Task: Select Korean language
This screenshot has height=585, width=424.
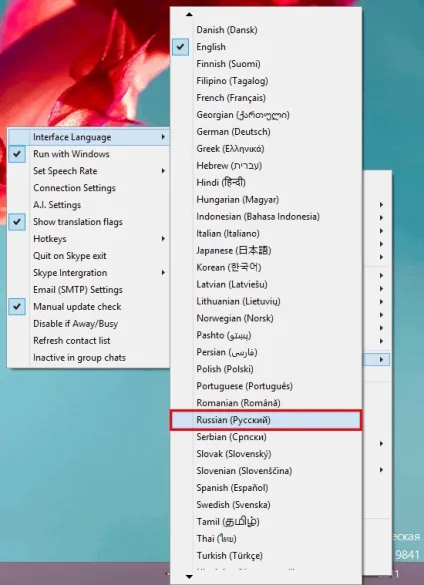Action: tap(266, 268)
